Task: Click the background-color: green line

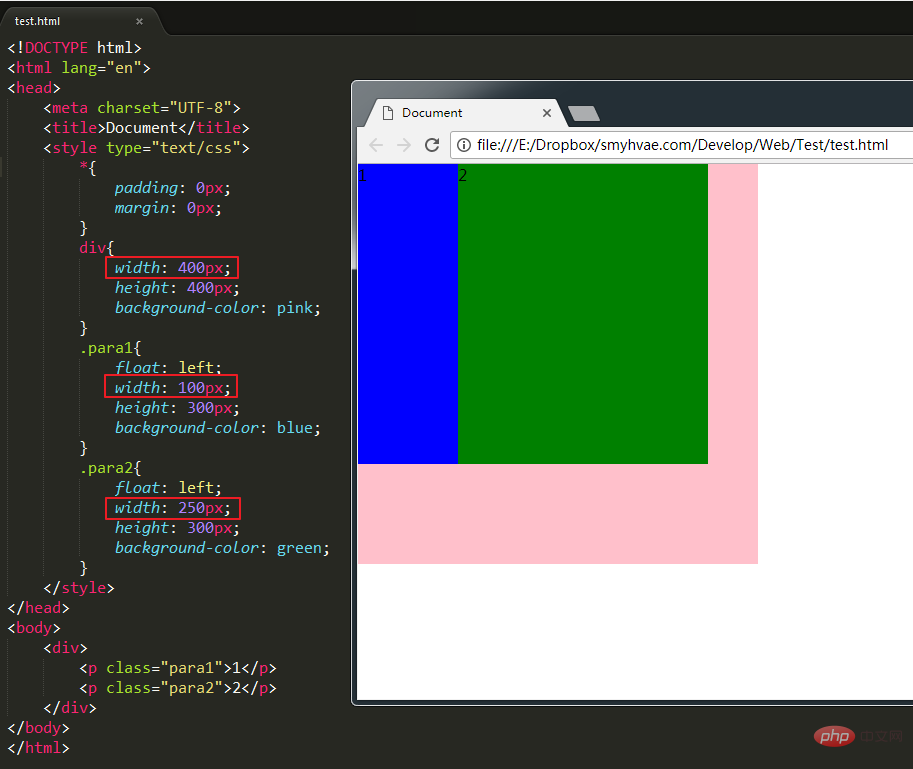Action: point(222,548)
